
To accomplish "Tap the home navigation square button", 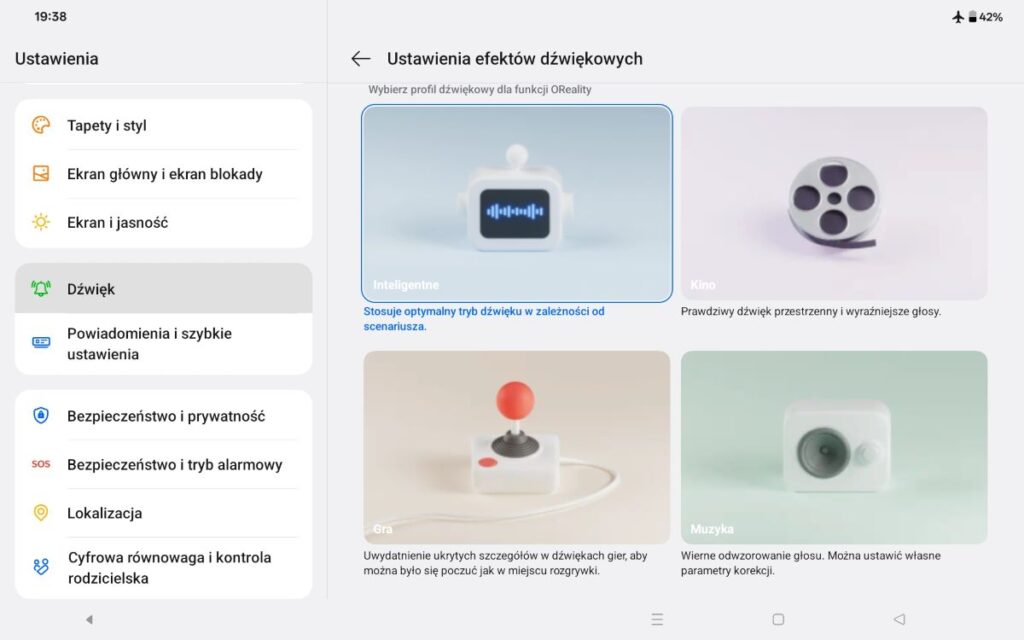I will pos(778,619).
